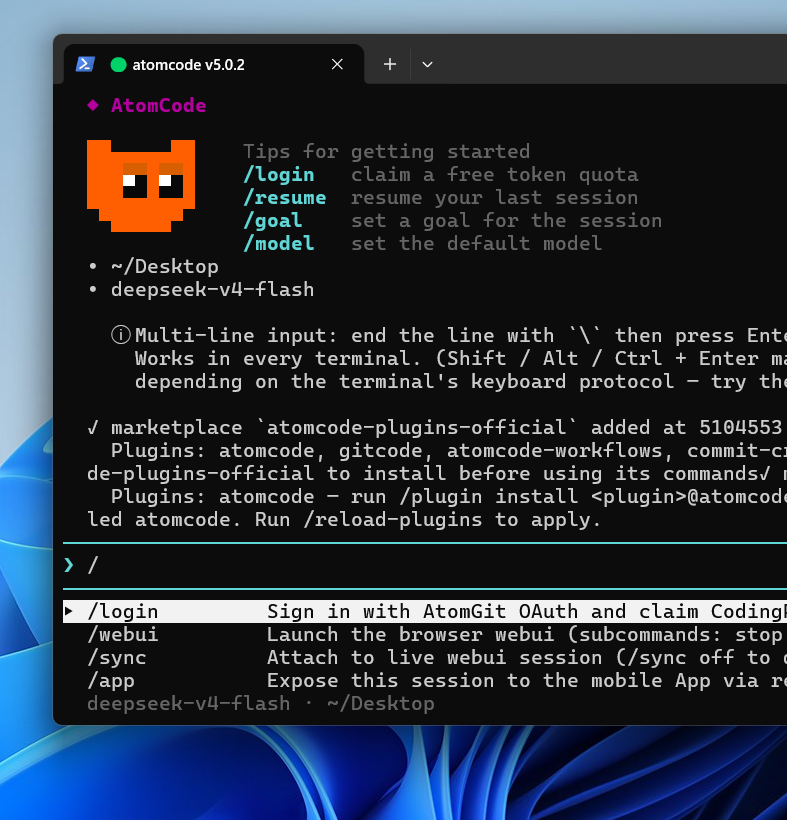The height and width of the screenshot is (820, 787).
Task: Click the checkmark before marketplace line
Action: (x=93, y=427)
